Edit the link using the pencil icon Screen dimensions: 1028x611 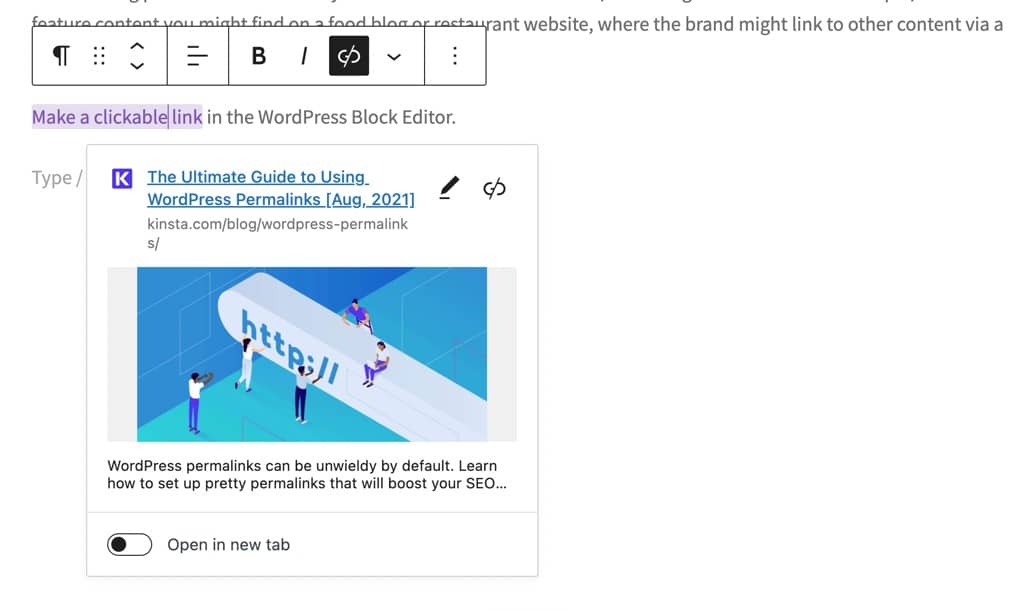[x=448, y=185]
